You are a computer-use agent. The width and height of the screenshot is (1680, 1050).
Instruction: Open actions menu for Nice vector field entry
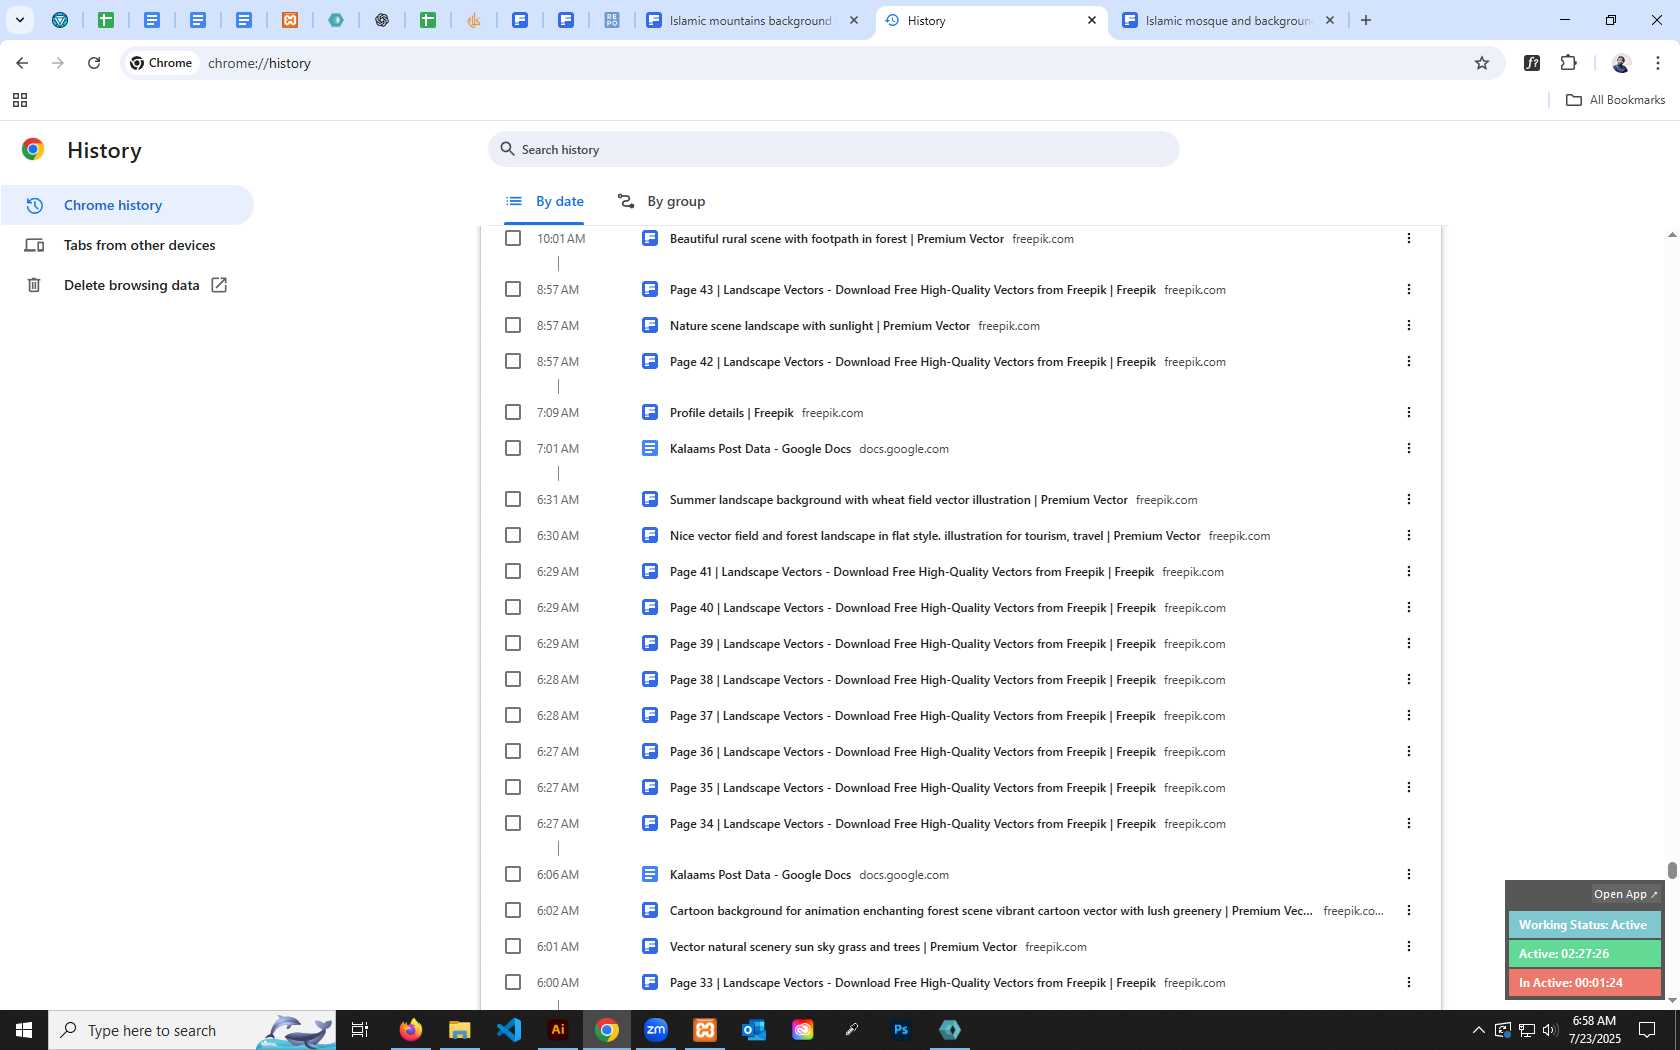coord(1409,535)
